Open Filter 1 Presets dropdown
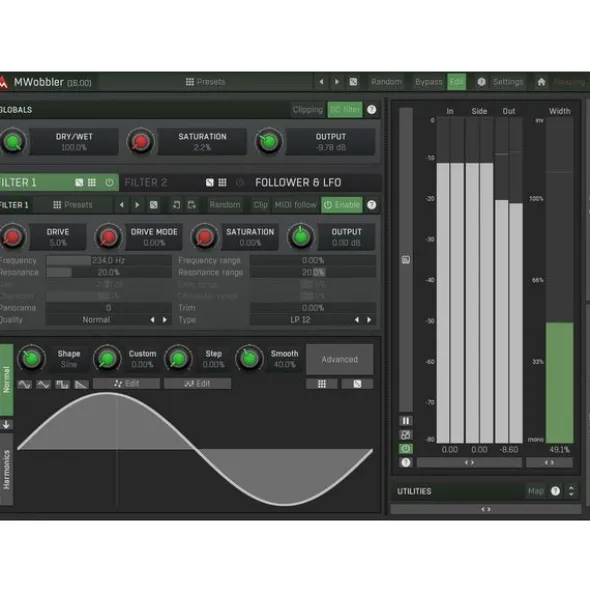 [x=73, y=205]
